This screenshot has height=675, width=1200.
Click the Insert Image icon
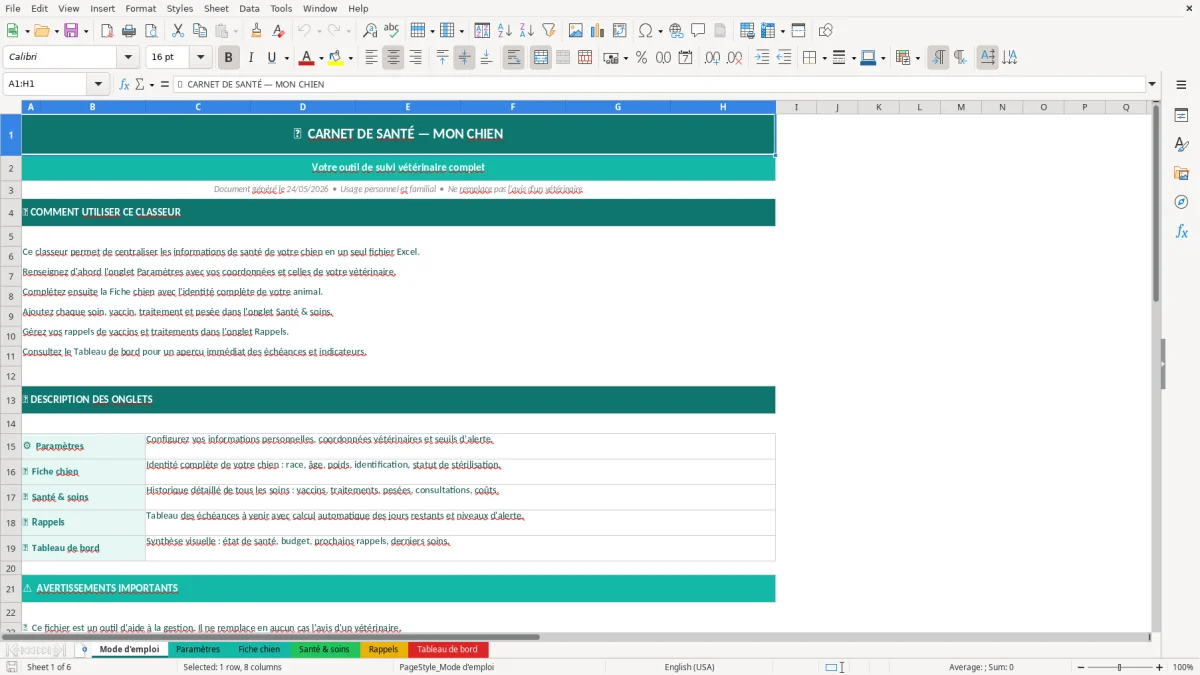pos(576,30)
